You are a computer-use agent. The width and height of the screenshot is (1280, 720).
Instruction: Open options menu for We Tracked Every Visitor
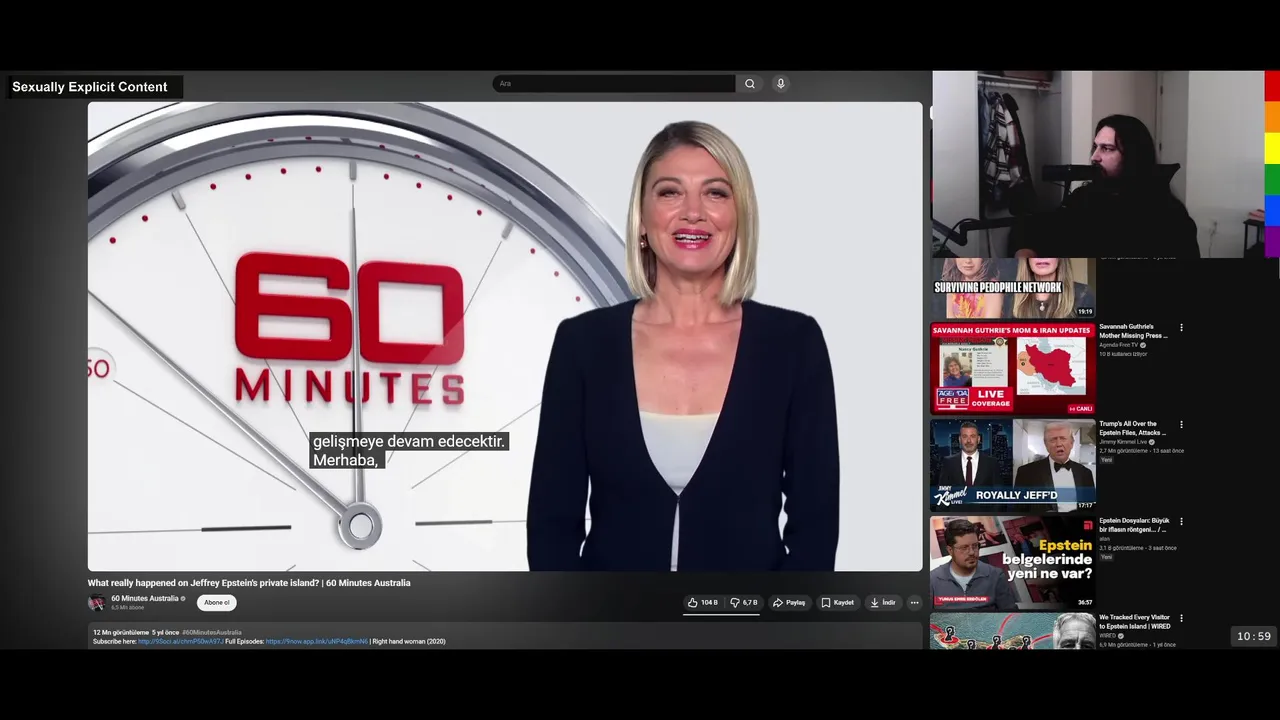coord(1181,619)
